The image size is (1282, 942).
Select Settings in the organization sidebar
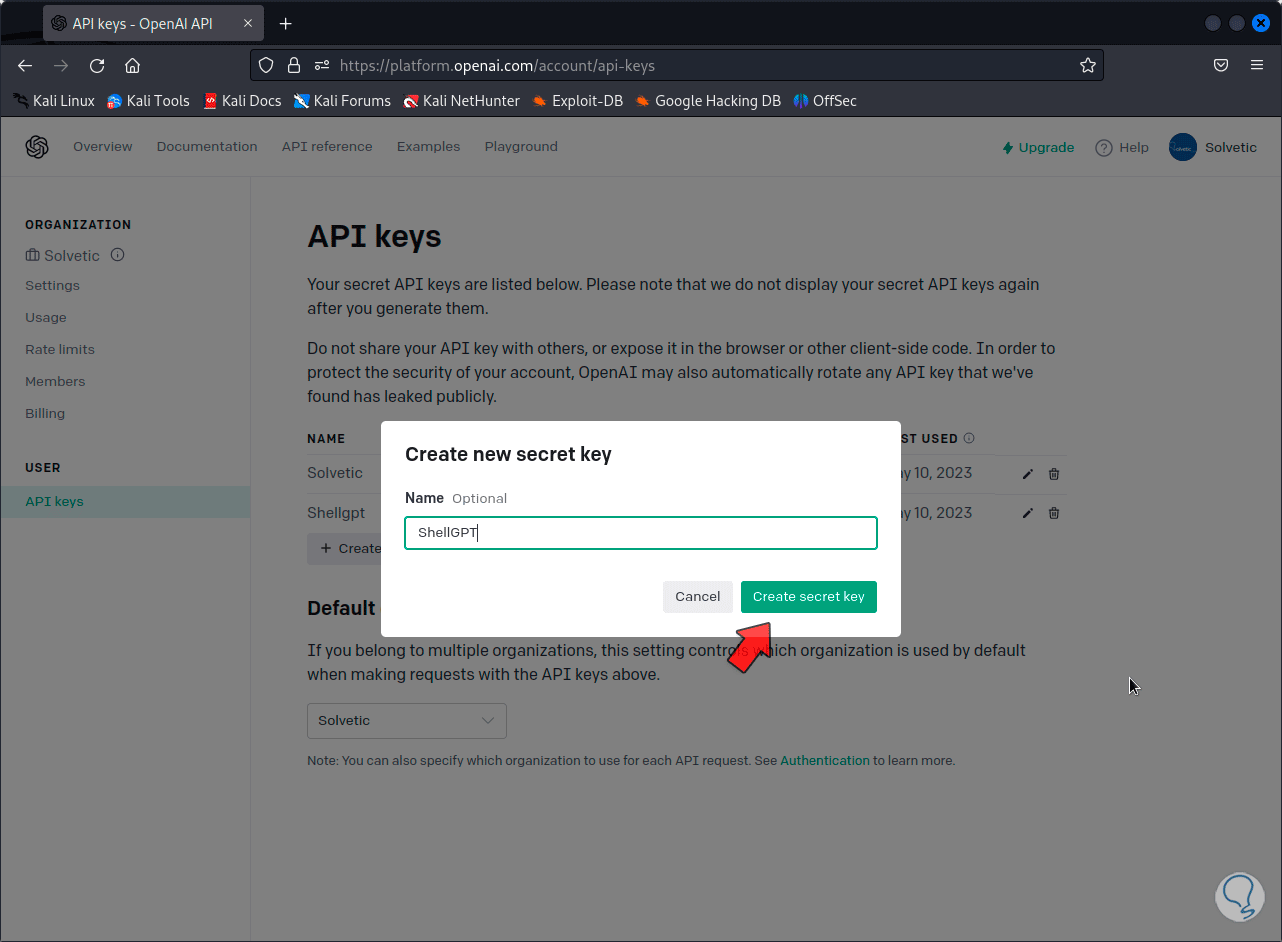[x=52, y=286]
